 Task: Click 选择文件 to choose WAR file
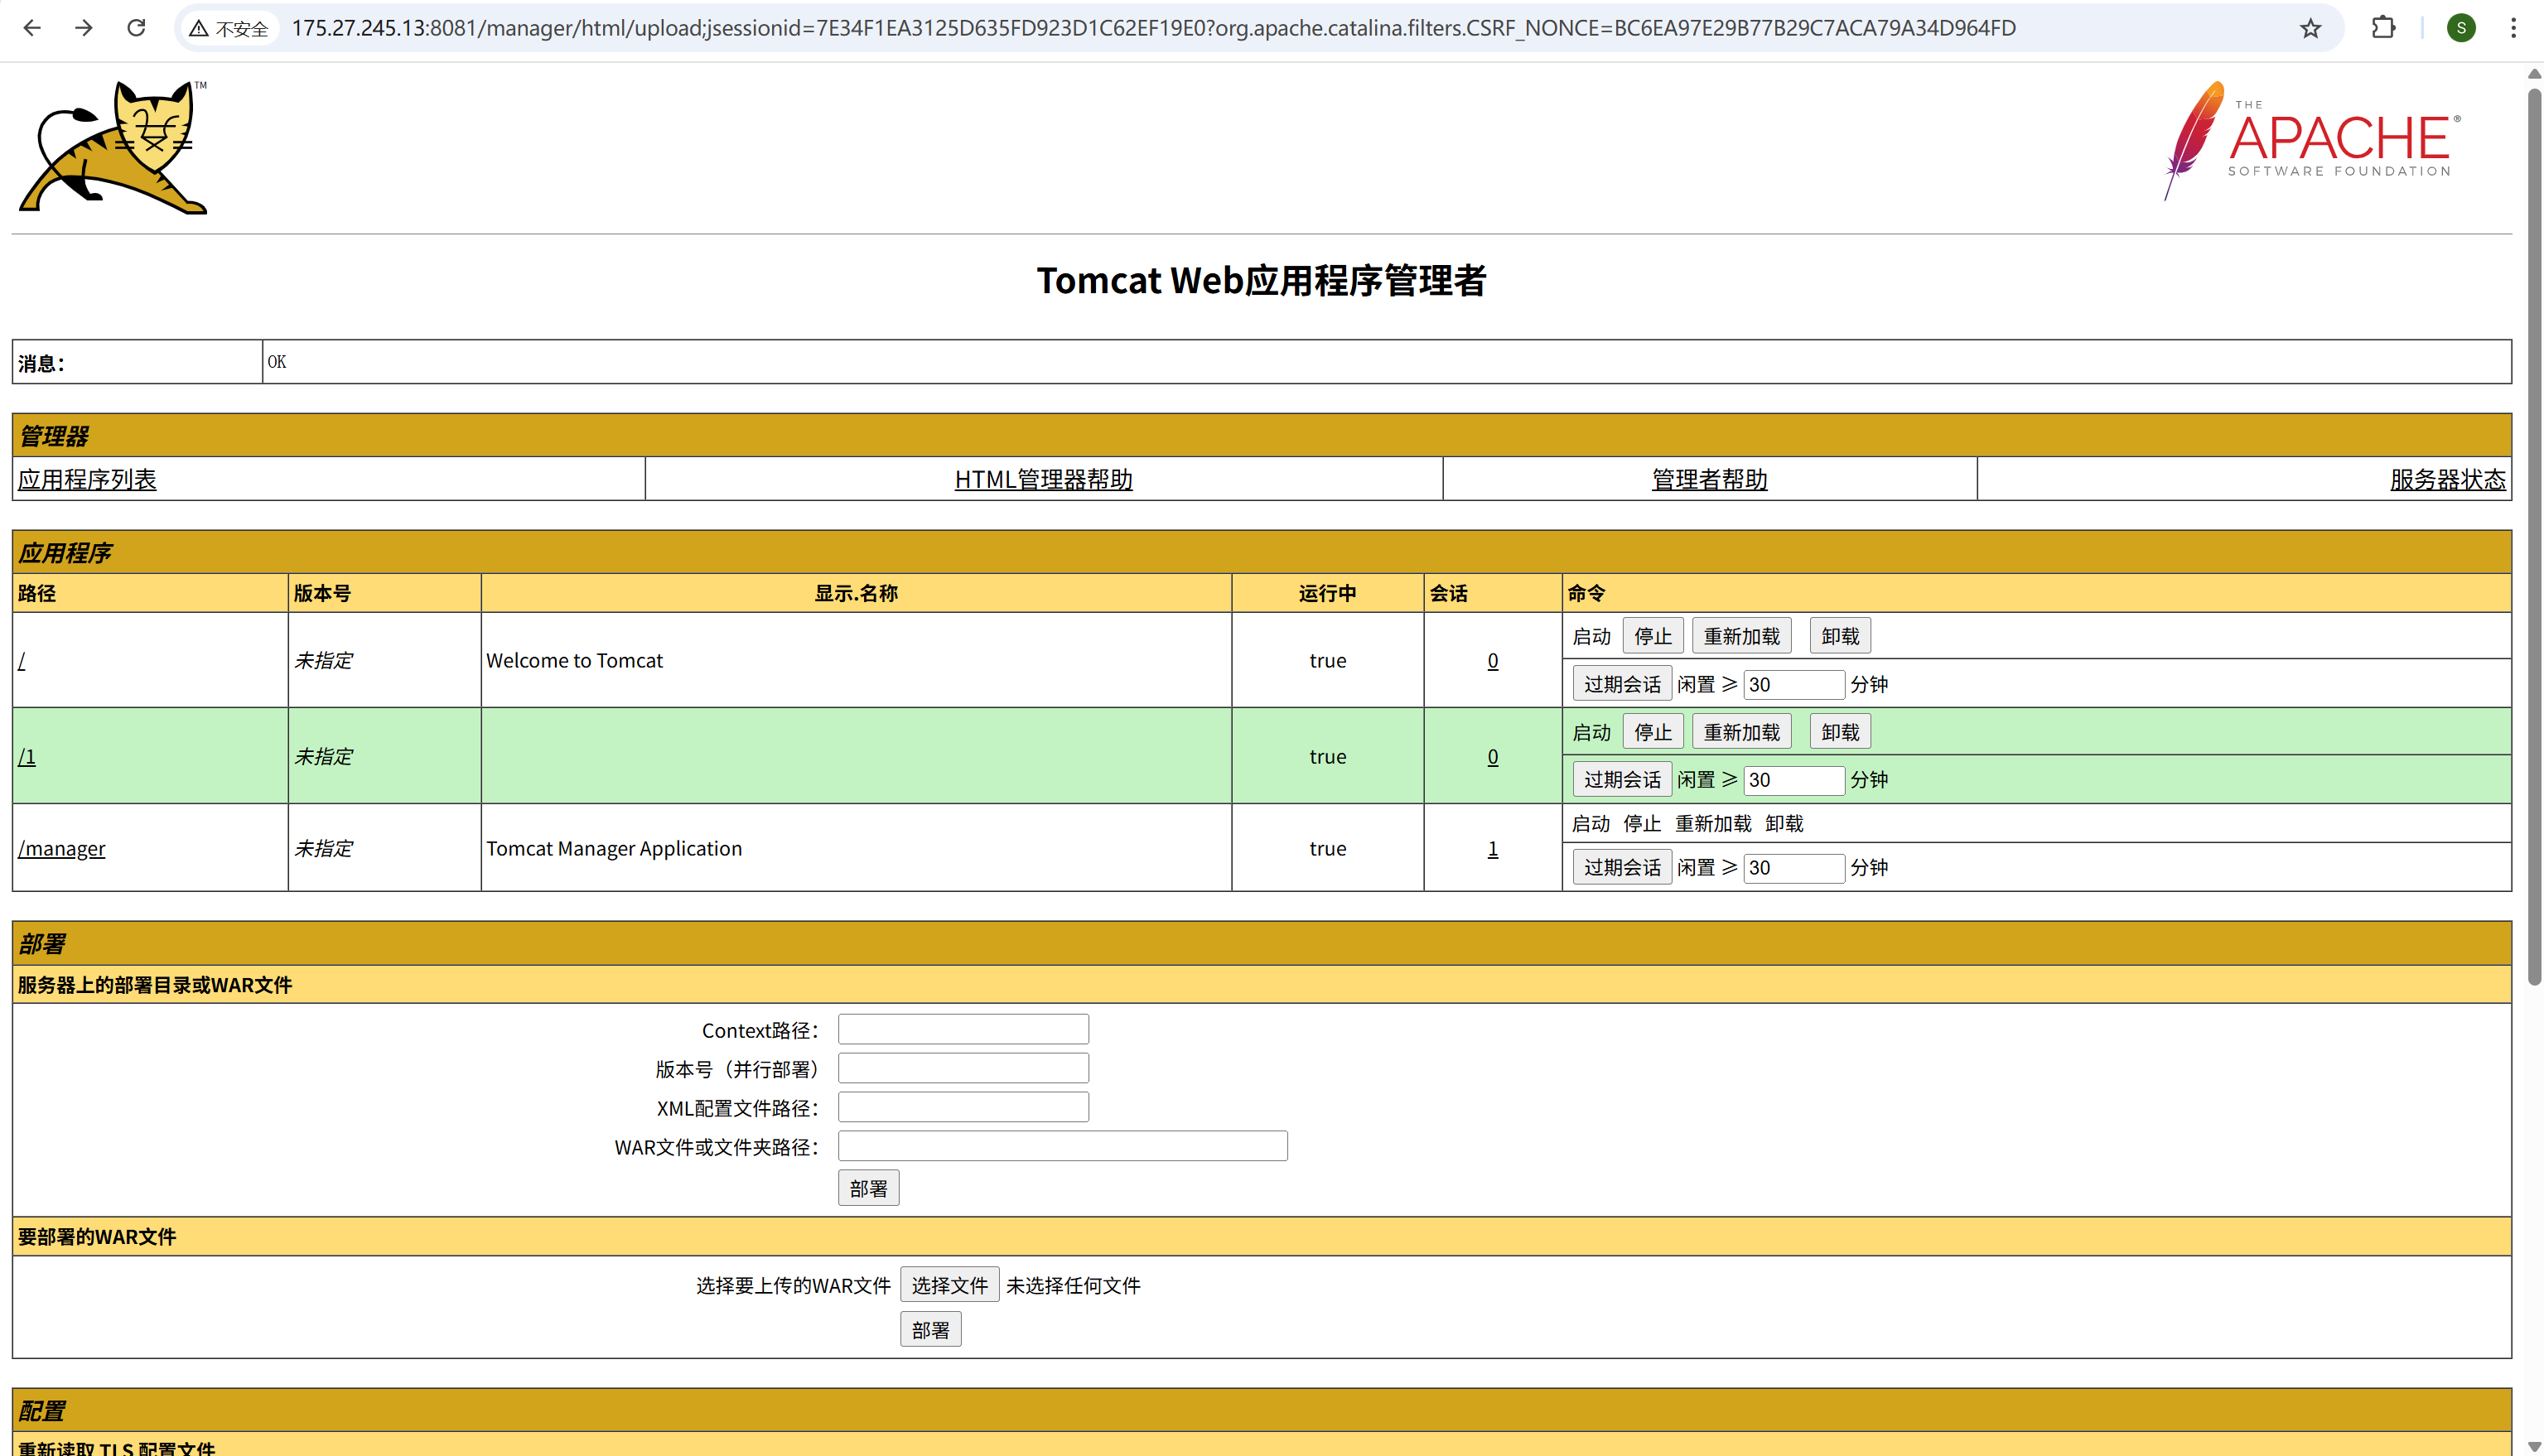click(949, 1285)
